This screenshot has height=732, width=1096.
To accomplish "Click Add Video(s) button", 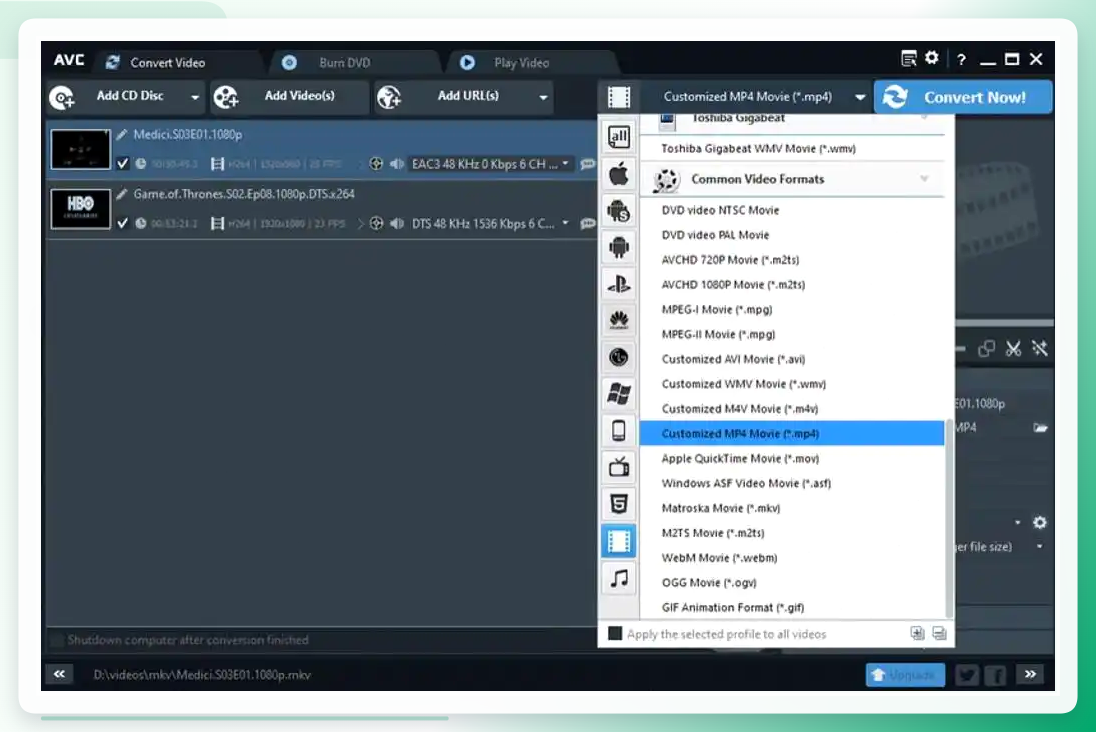I will coord(289,96).
